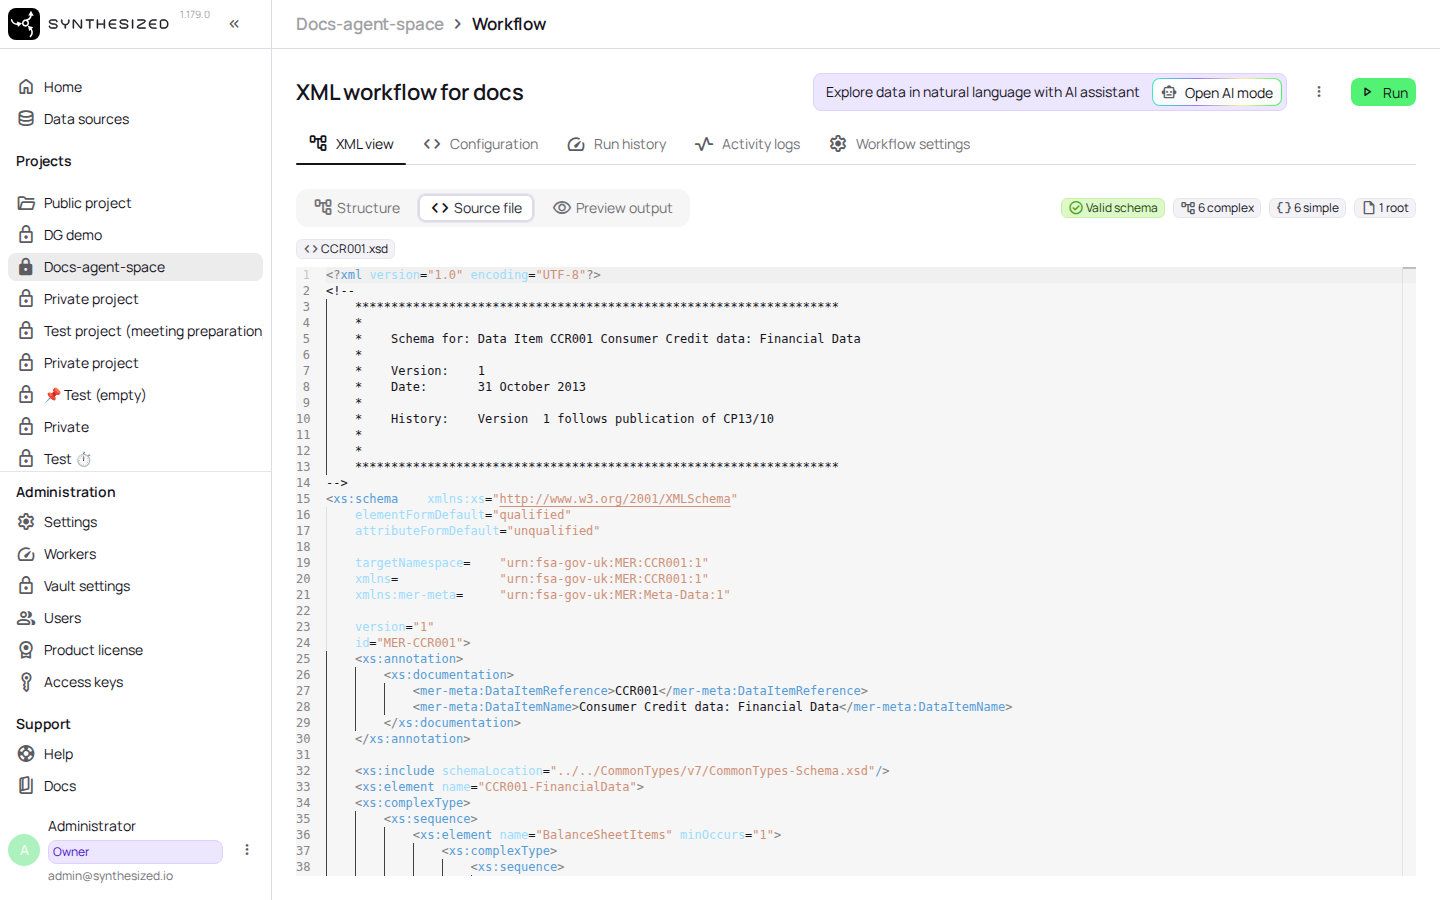1440x900 pixels.
Task: Switch to Preview output view
Action: 613,208
